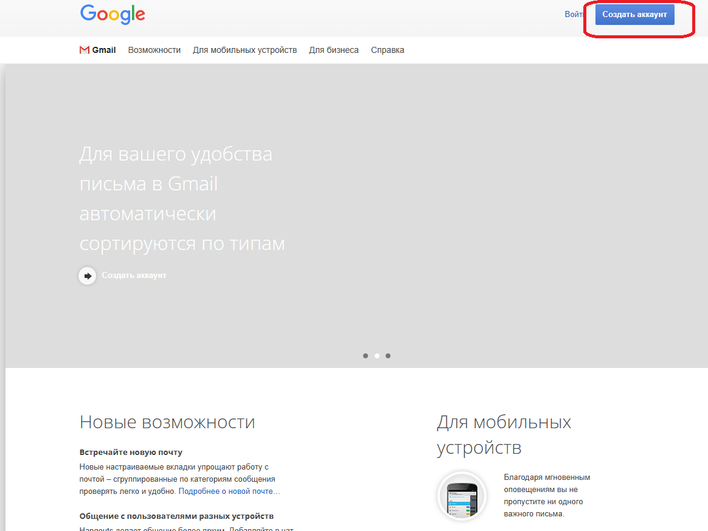708x531 pixels.
Task: Click the Gmail envelope logo
Action: 84,50
